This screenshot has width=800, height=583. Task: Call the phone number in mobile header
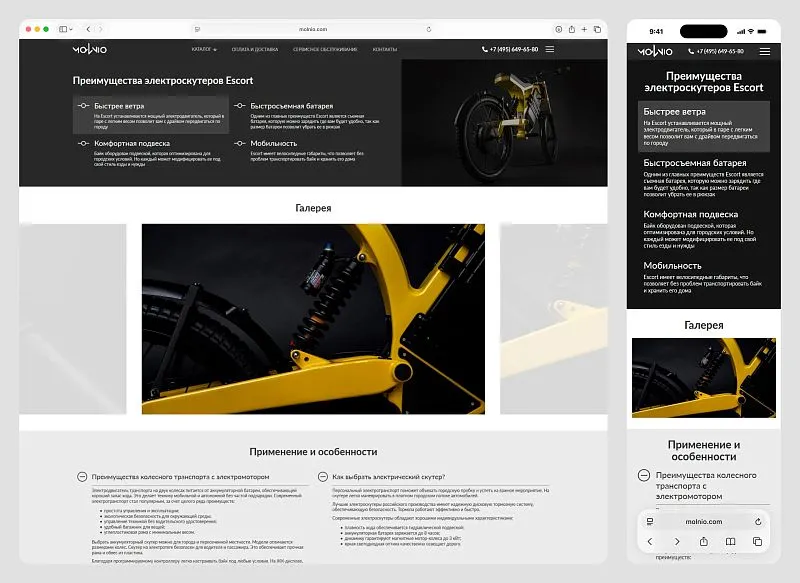[716, 52]
